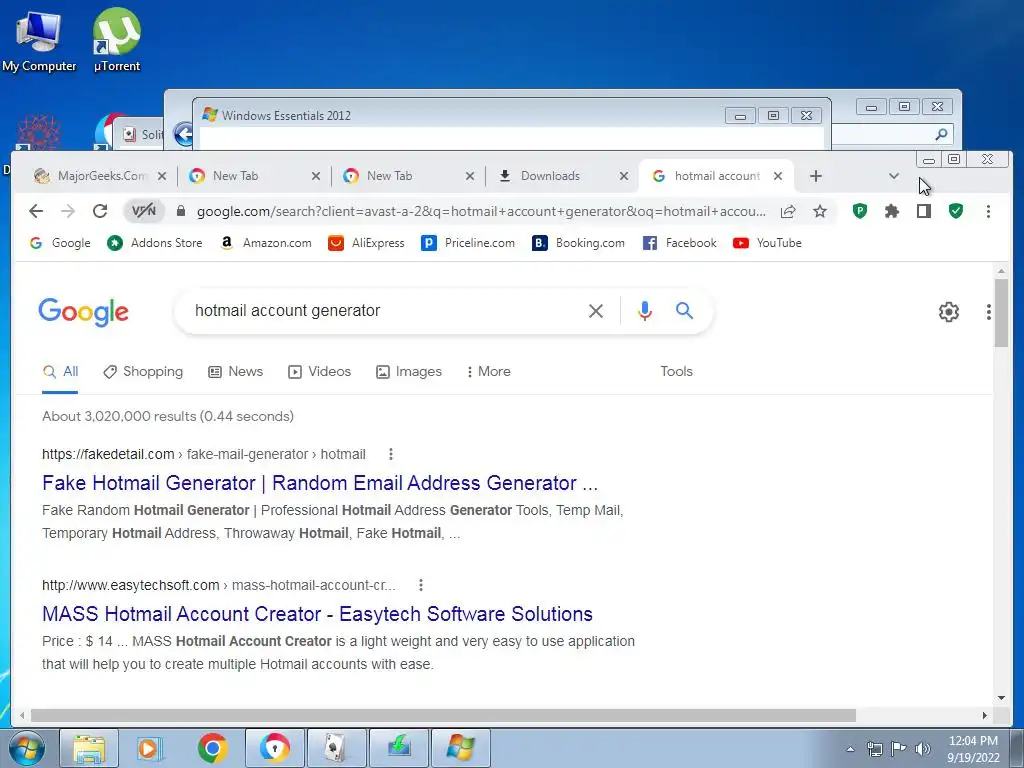Toggle the browser side panel
Screen dimensions: 1024x768
(x=923, y=211)
